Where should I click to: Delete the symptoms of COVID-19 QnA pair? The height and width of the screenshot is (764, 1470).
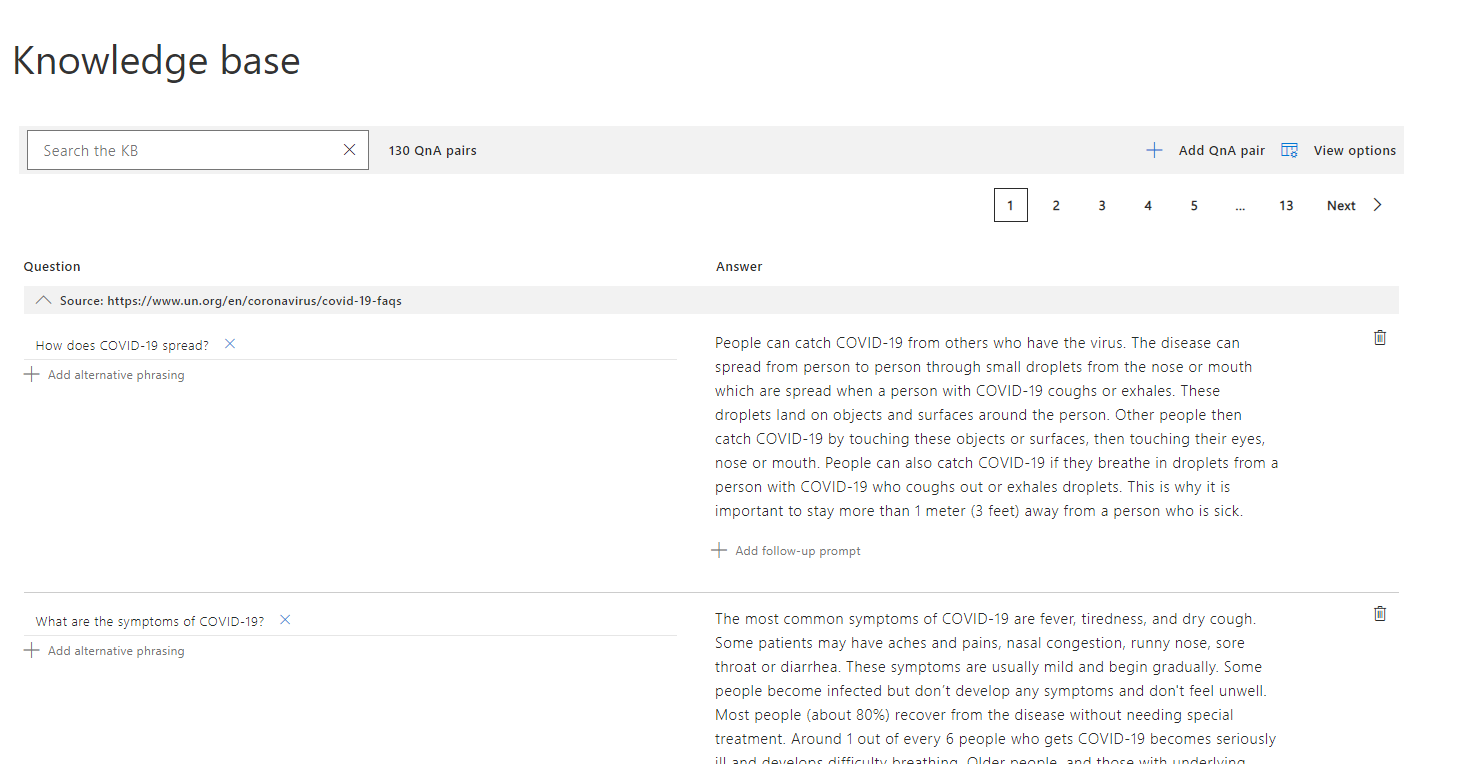(1379, 613)
